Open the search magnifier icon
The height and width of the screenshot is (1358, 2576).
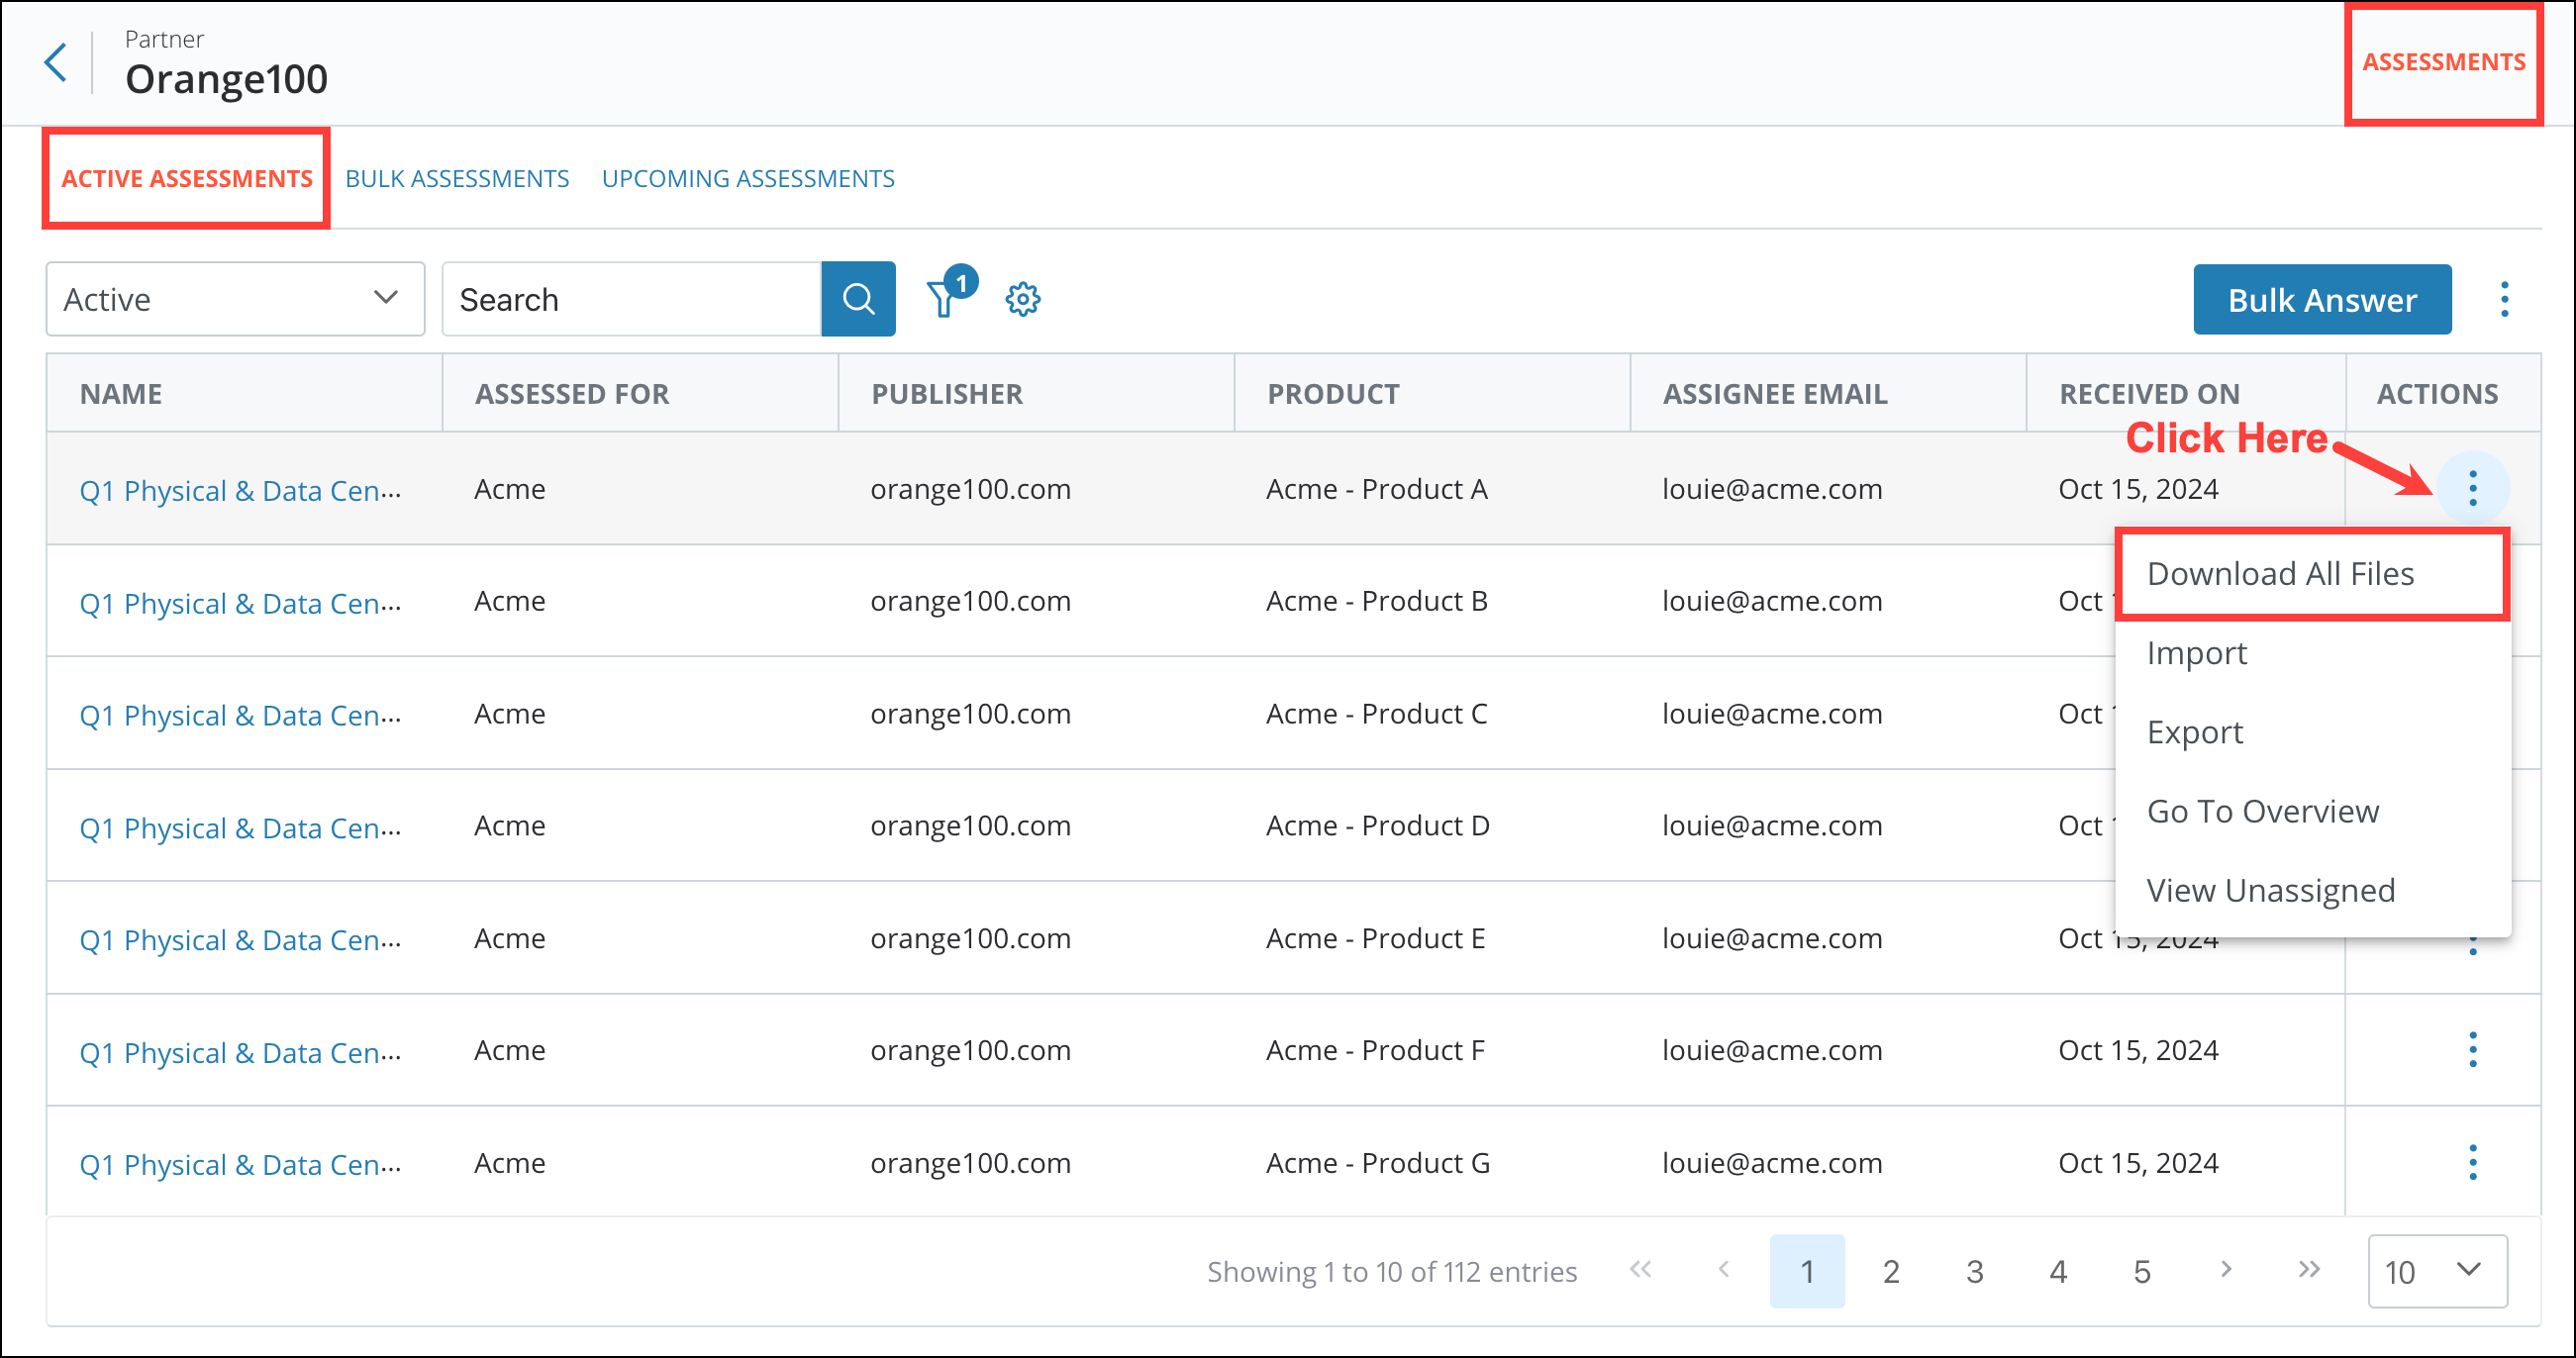pyautogui.click(x=858, y=298)
